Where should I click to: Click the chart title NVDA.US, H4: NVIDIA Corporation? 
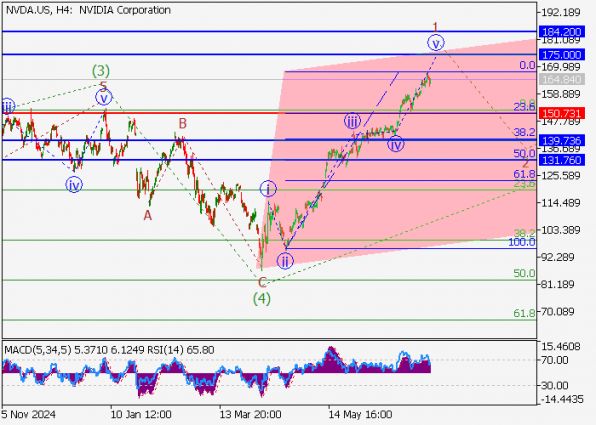coord(88,10)
